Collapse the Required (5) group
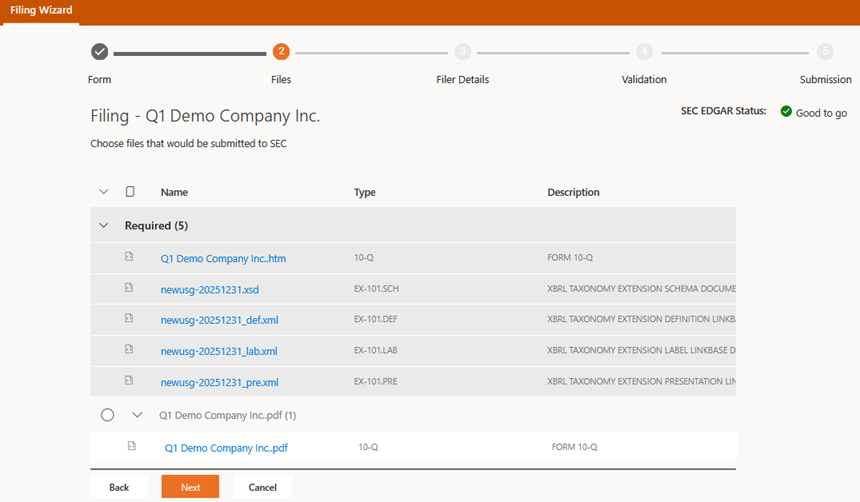Viewport: 860px width, 502px height. tap(104, 225)
